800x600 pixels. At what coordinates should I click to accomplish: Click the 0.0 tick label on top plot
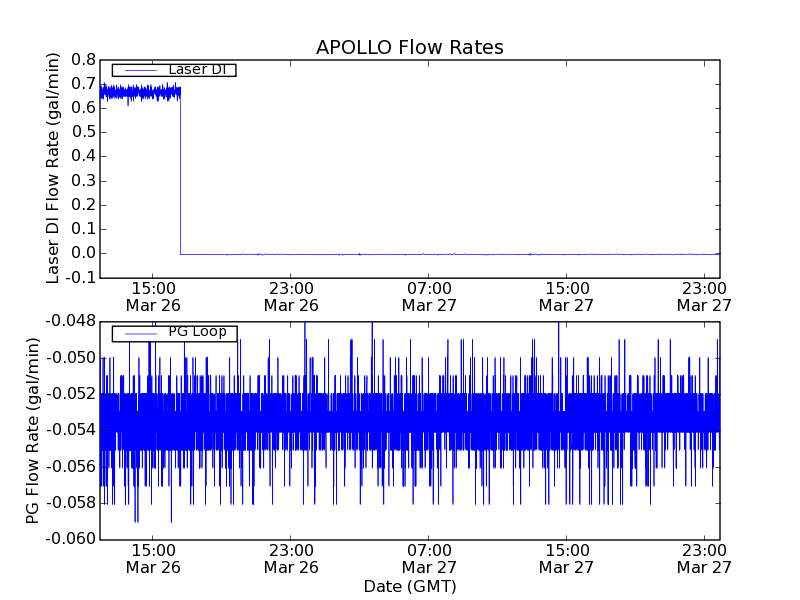[82, 253]
